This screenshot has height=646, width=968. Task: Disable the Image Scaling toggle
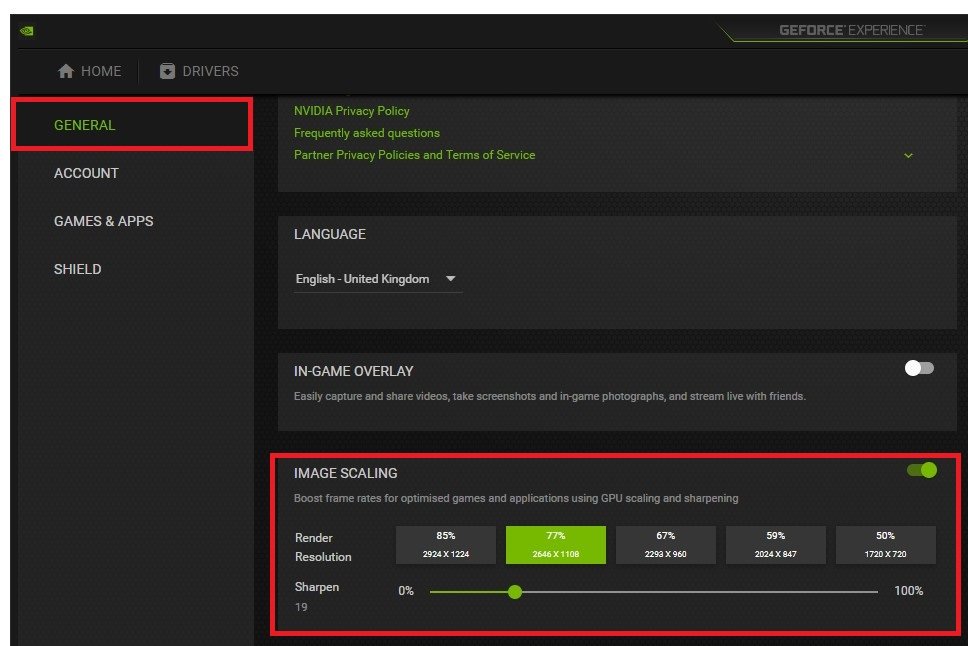coord(922,470)
